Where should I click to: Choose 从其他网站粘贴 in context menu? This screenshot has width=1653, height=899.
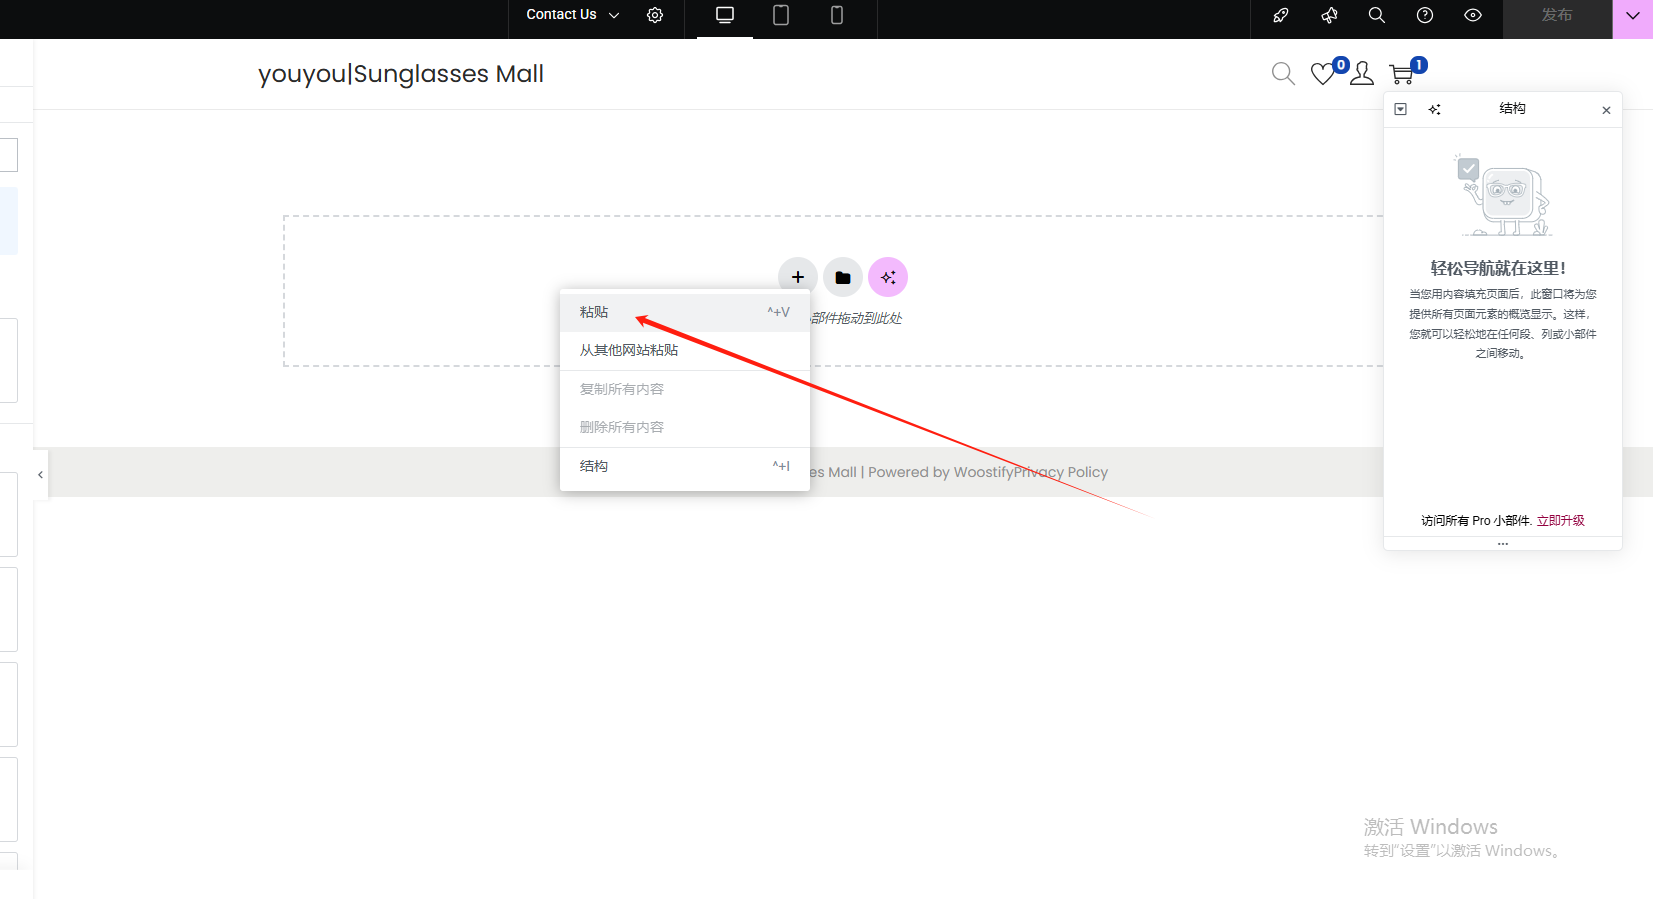(x=629, y=350)
